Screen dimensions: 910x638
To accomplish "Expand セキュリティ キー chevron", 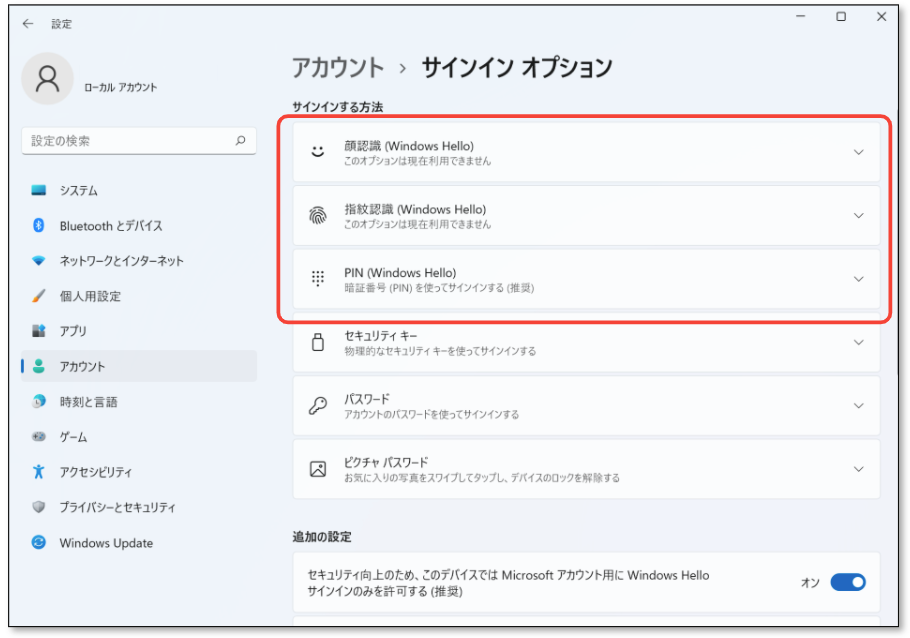I will (858, 342).
